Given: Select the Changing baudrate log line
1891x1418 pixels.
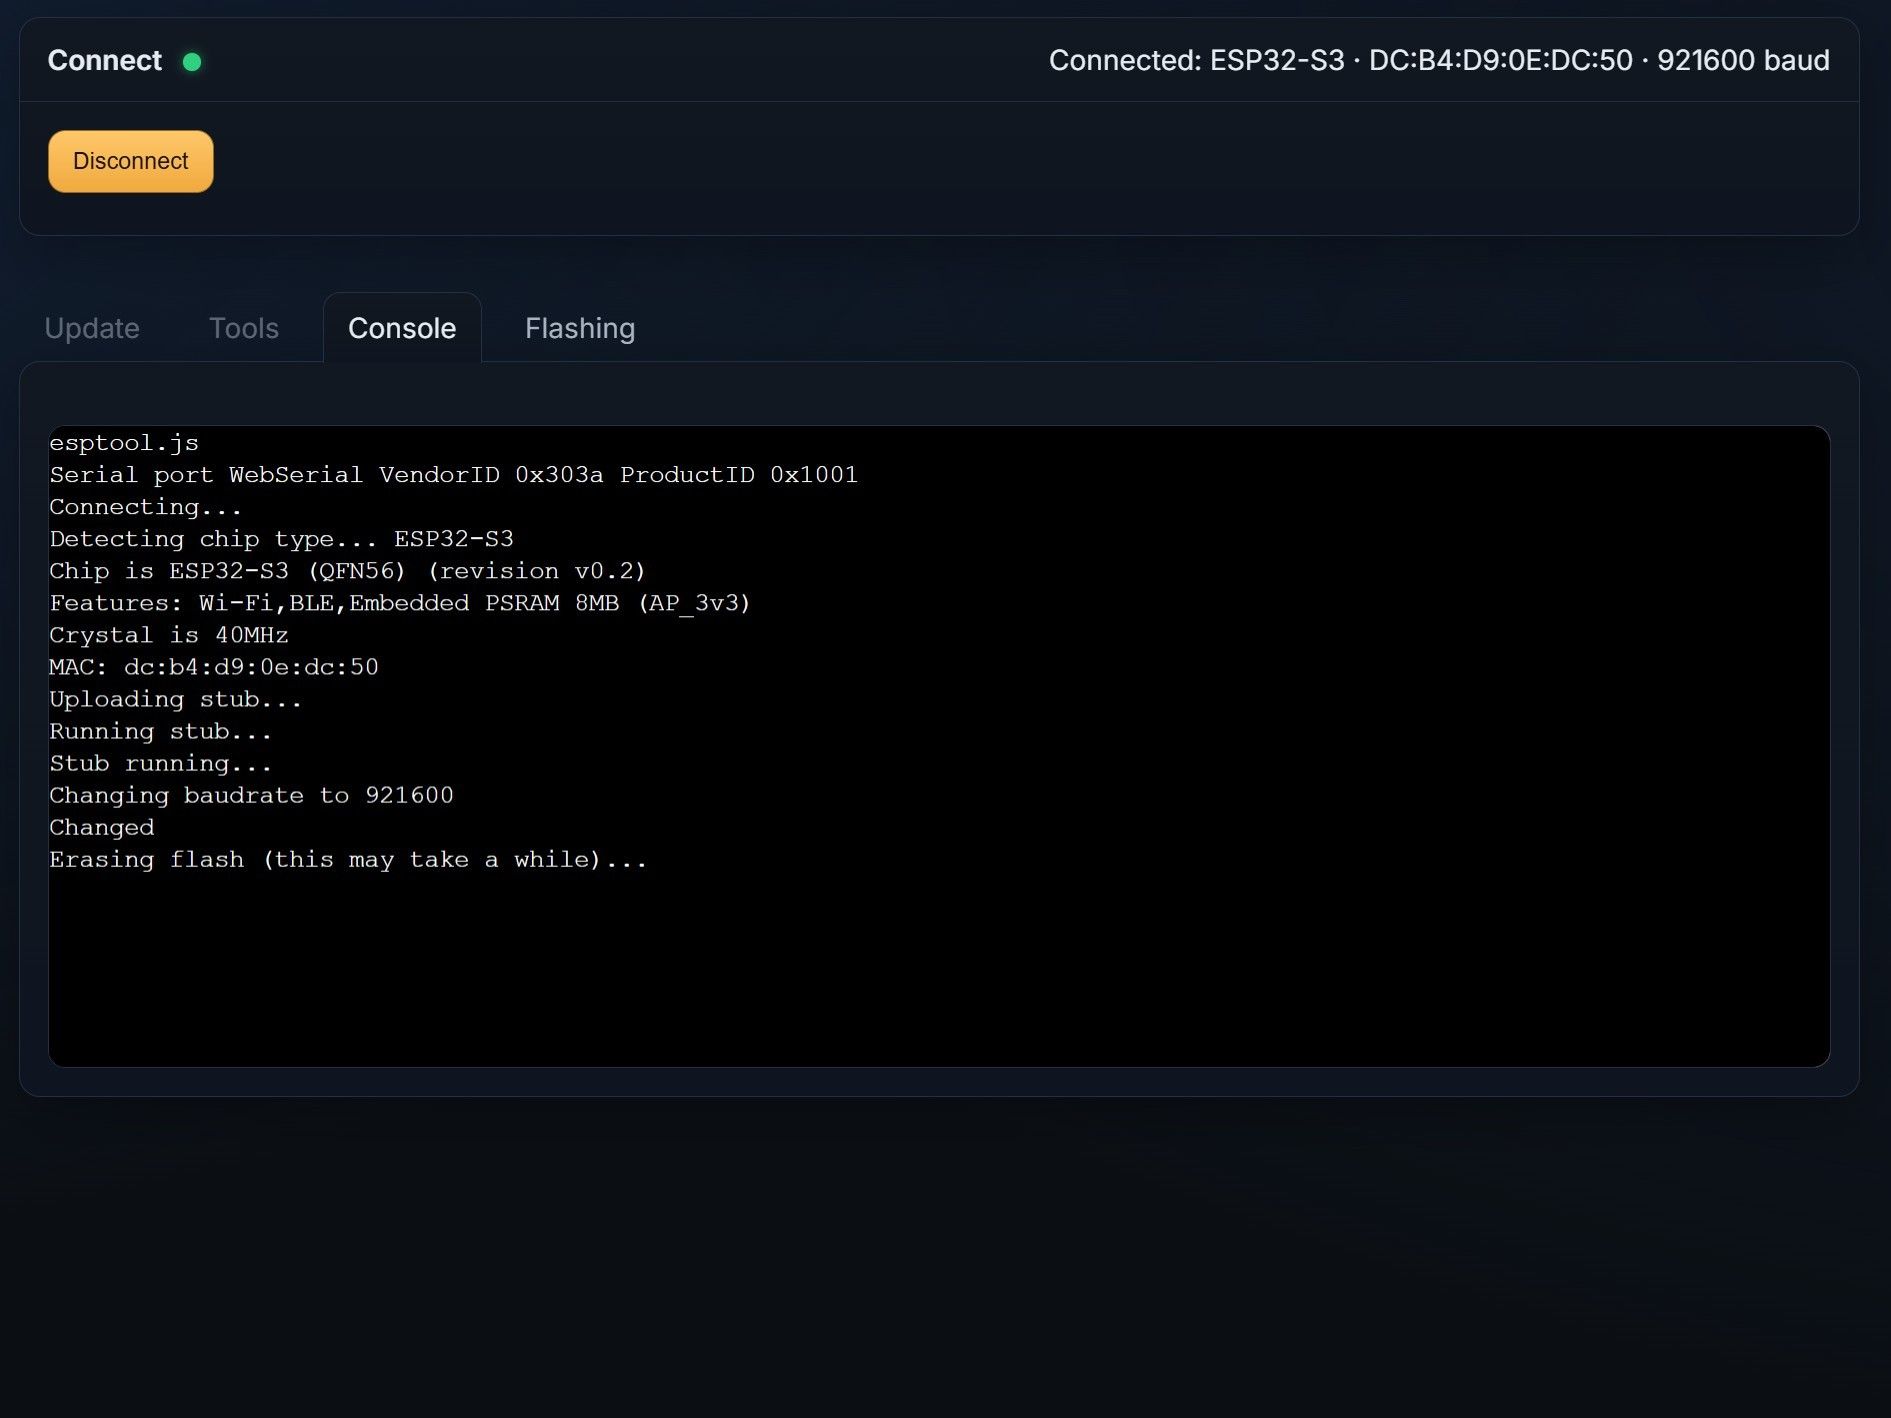Looking at the screenshot, I should [x=252, y=794].
